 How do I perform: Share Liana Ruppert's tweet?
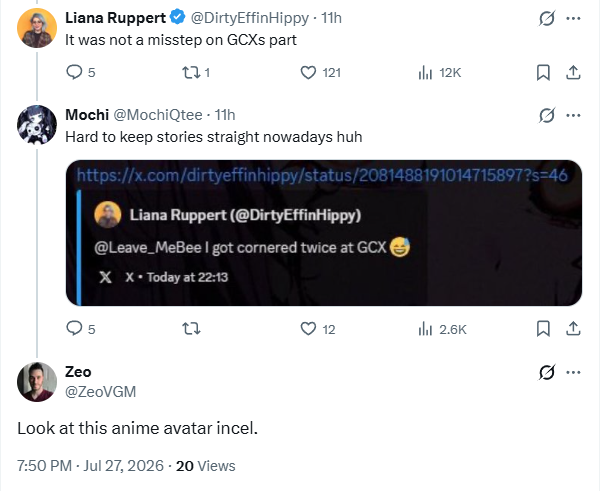pos(573,72)
